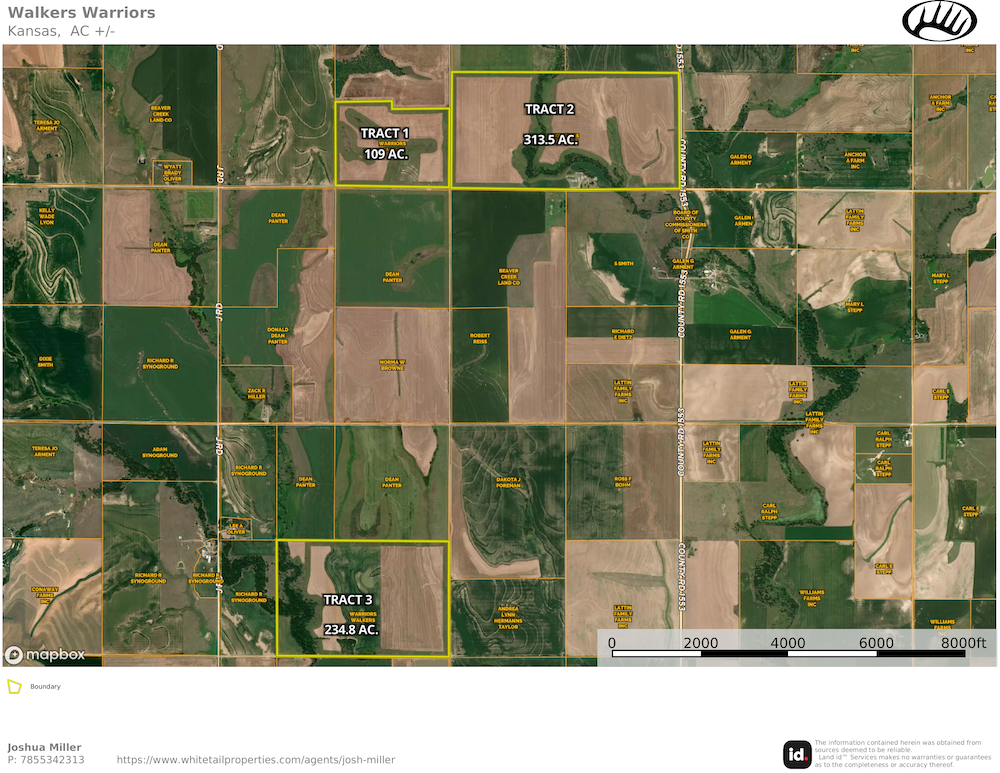Click the Walkers Warriors map title
Image resolution: width=1000 pixels, height=773 pixels.
coord(82,13)
